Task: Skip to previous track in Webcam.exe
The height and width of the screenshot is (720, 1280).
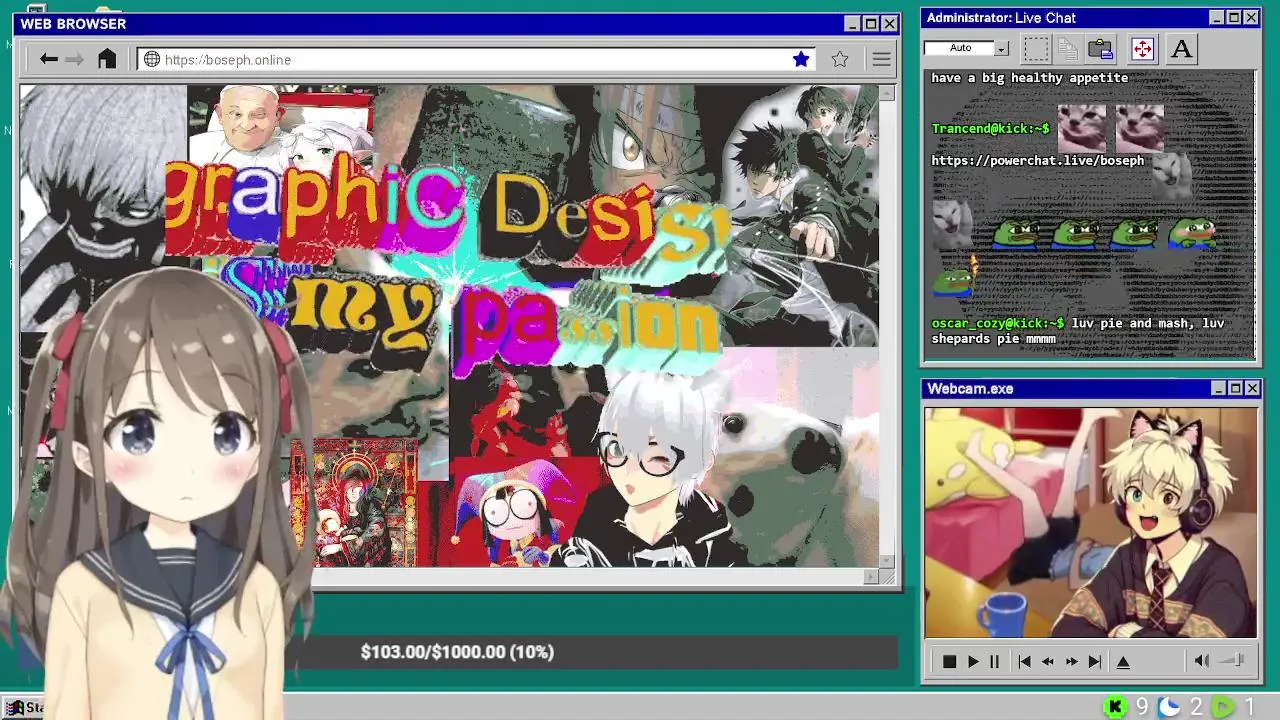Action: [x=1024, y=661]
